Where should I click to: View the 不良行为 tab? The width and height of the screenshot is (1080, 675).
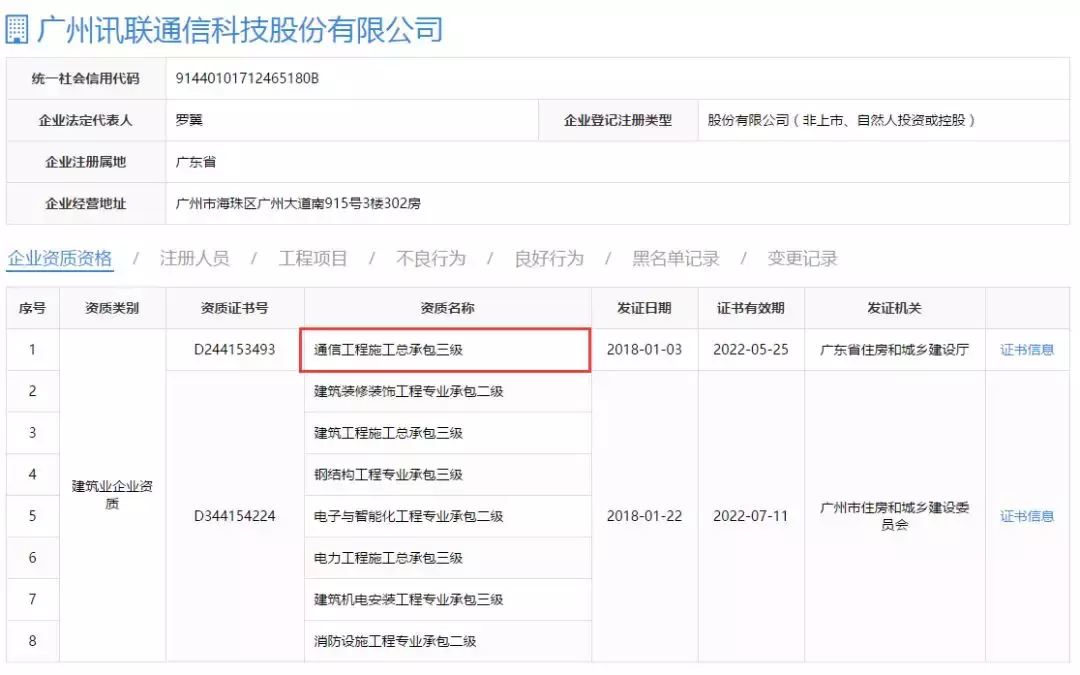click(x=430, y=259)
